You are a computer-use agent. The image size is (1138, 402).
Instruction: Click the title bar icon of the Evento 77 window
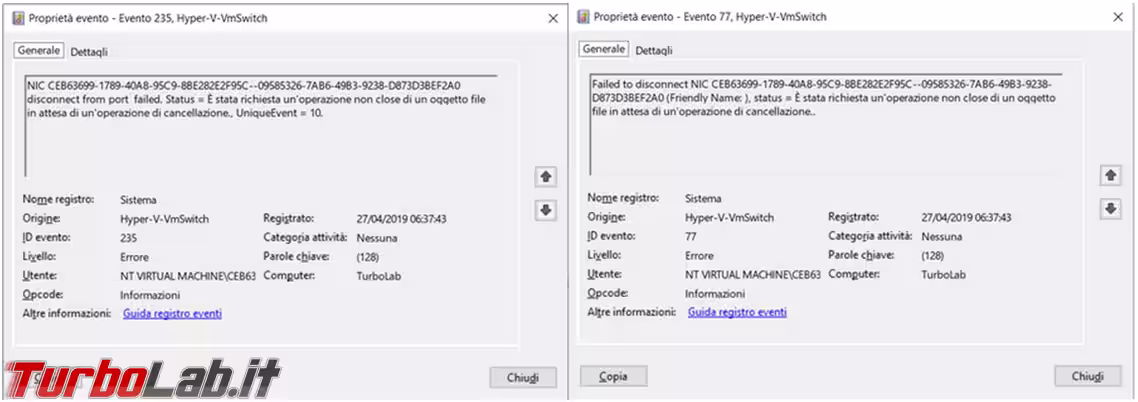(x=583, y=17)
